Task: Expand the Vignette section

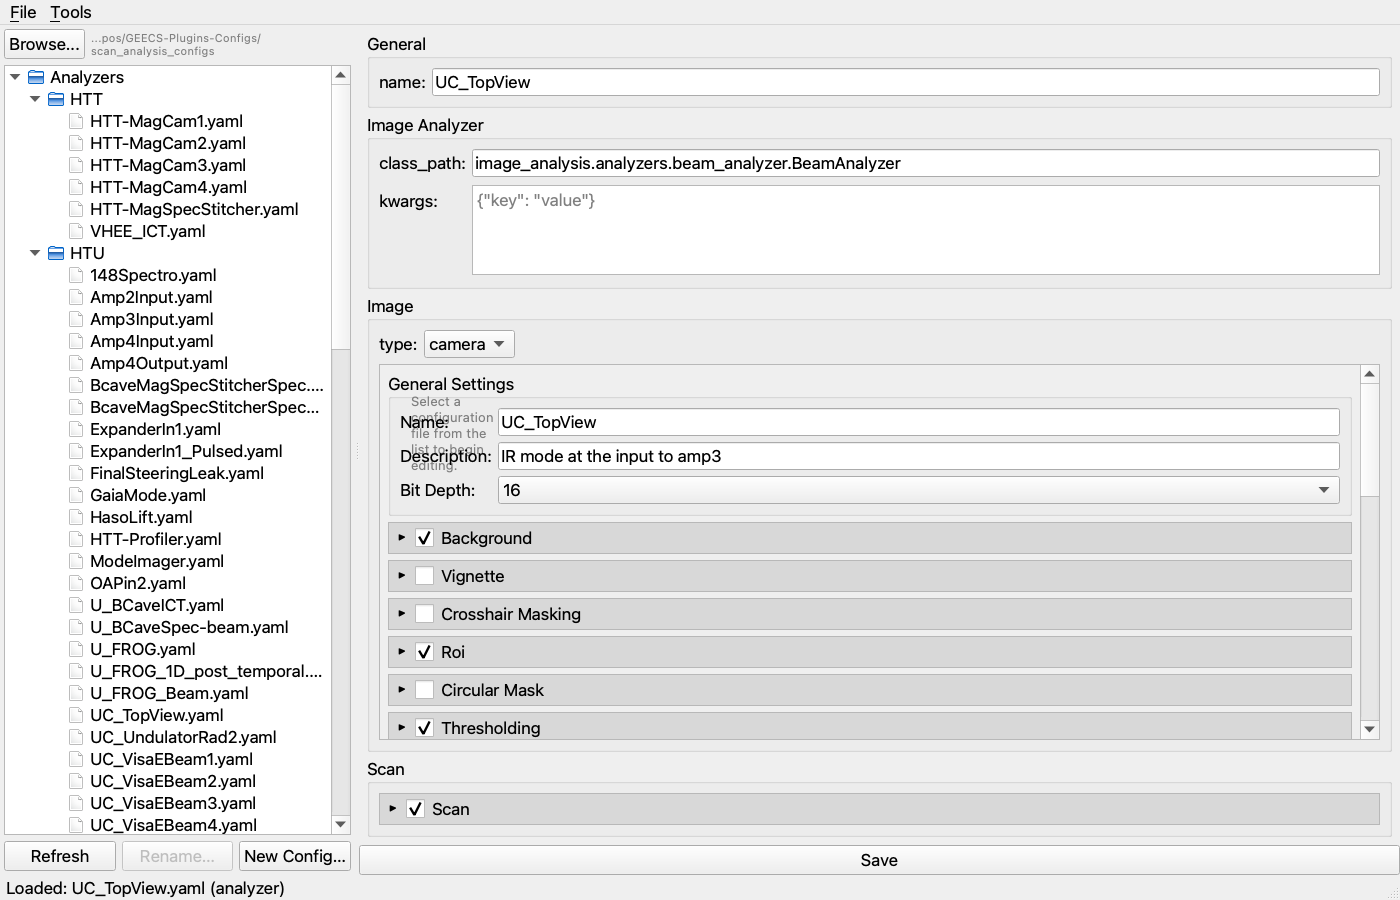Action: click(x=401, y=576)
